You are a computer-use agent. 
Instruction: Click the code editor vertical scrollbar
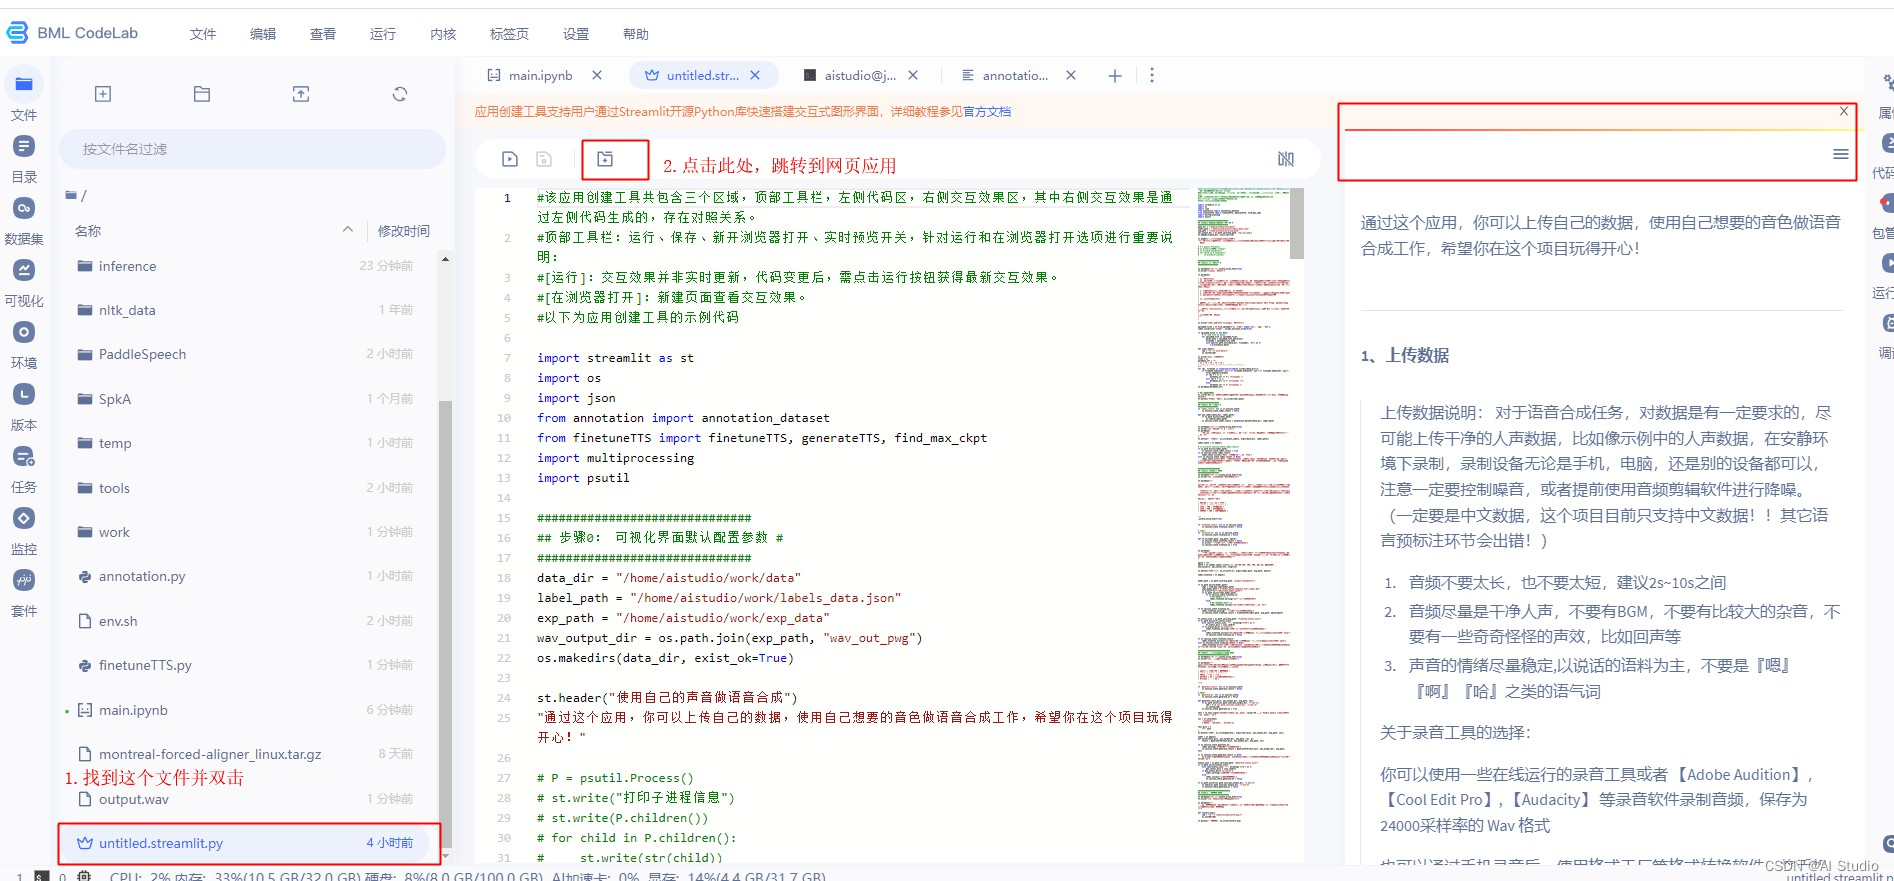[1297, 223]
